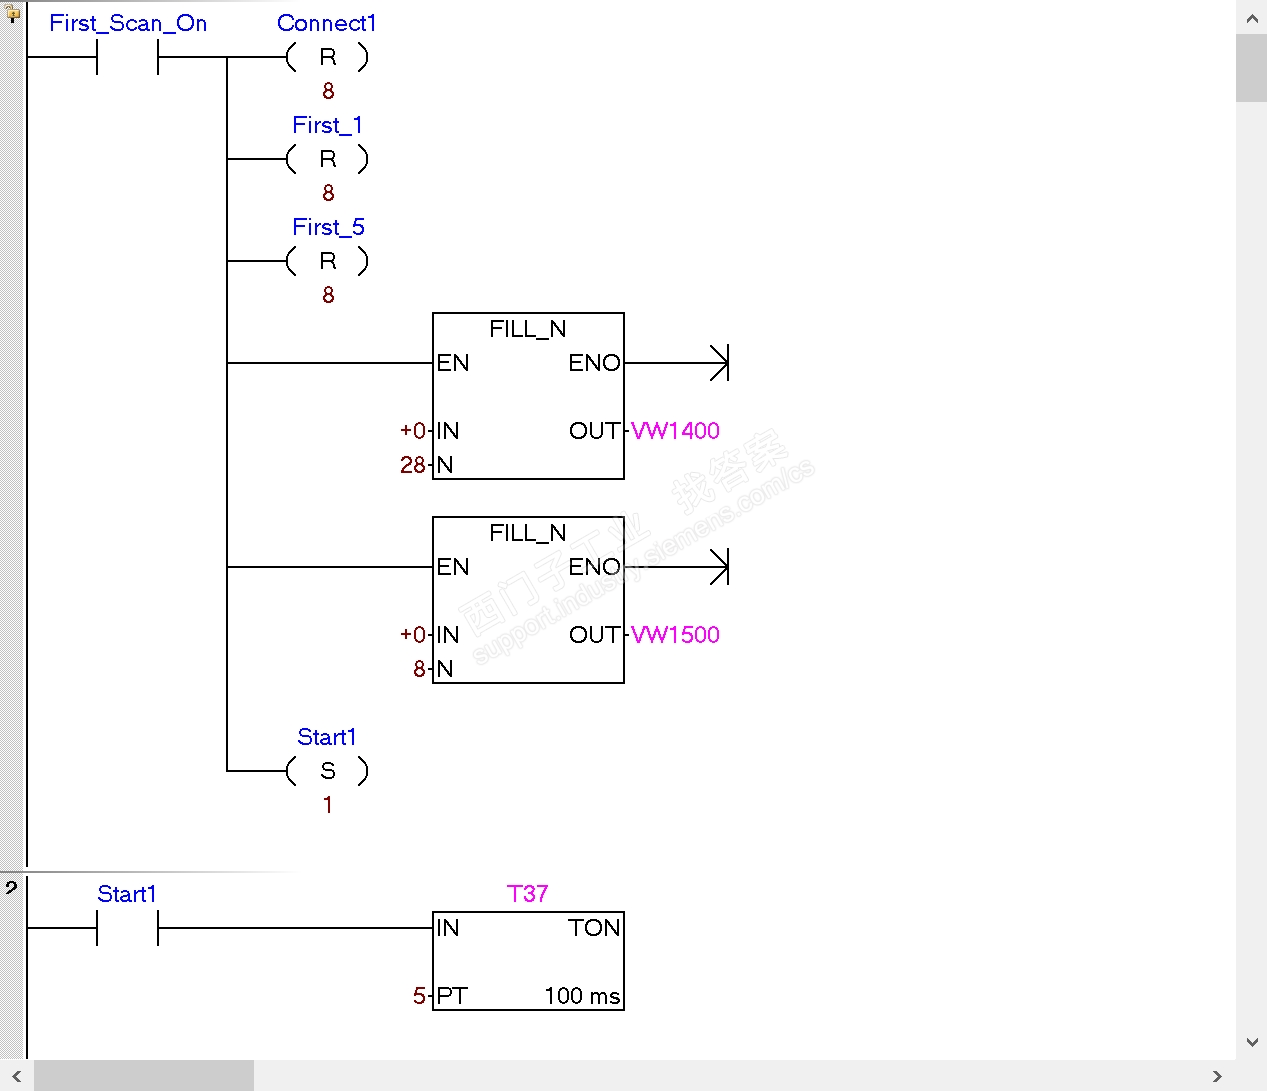Click the First_5 label text
Image resolution: width=1267 pixels, height=1091 pixels.
(328, 227)
